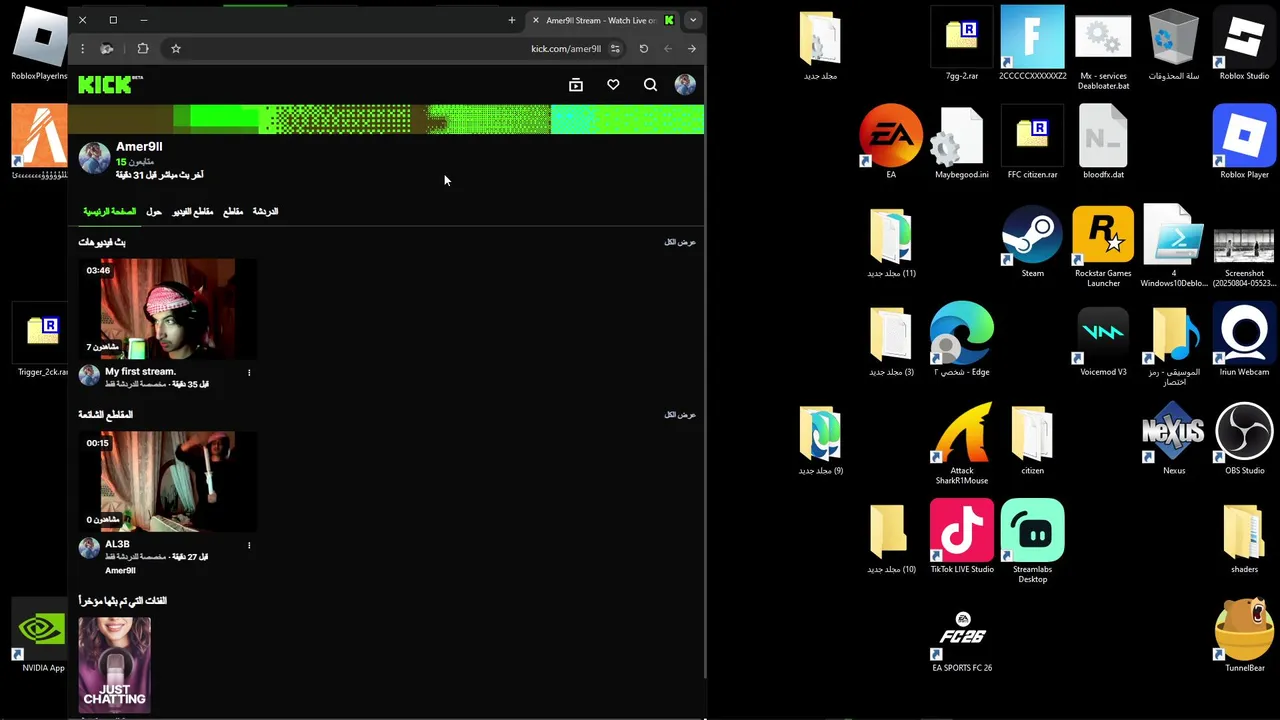This screenshot has height=720, width=1280.
Task: Select Streamlabs Desktop shortcut icon
Action: click(1032, 541)
